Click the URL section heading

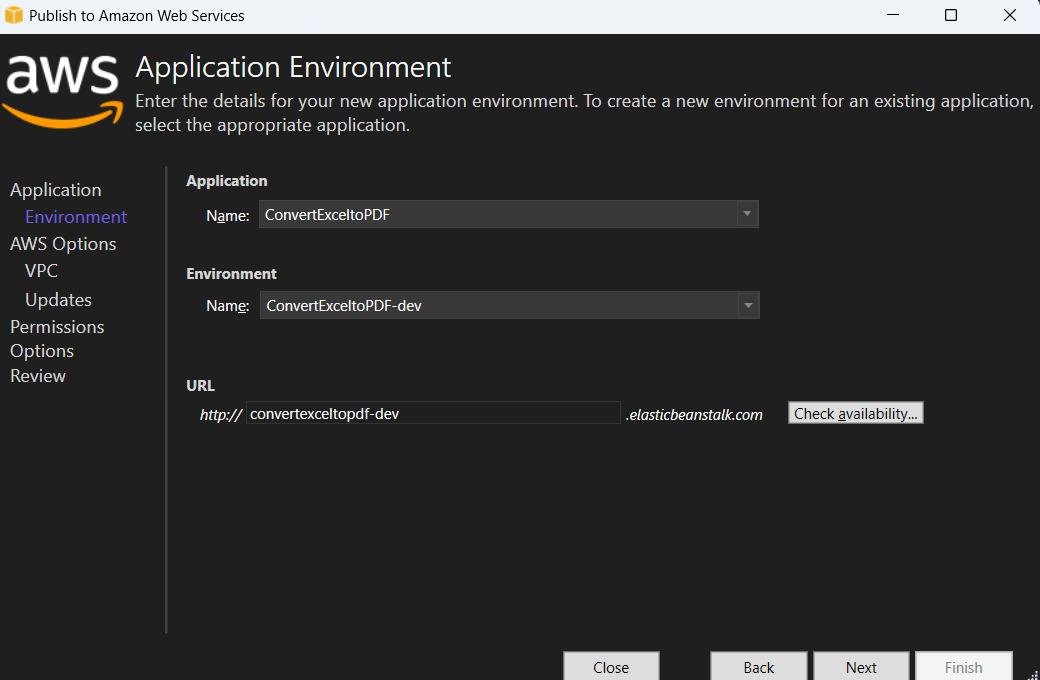tap(200, 385)
